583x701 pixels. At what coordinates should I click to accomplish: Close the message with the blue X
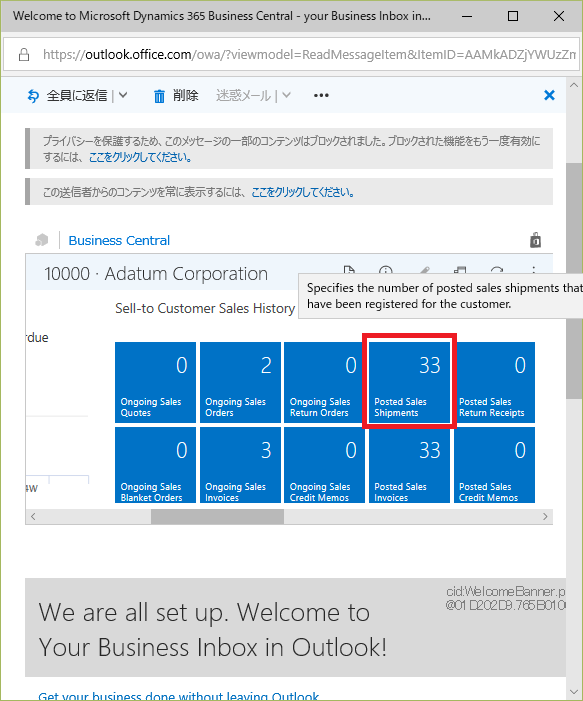(549, 95)
